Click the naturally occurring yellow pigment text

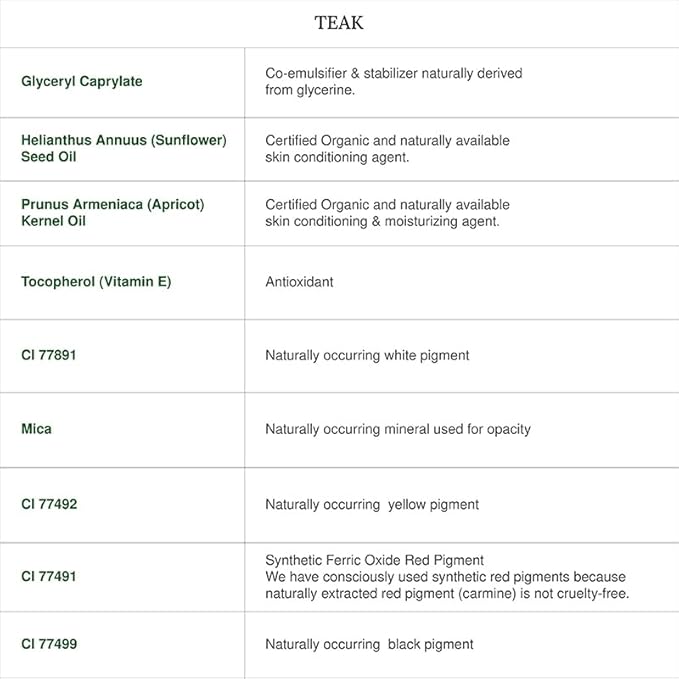click(371, 505)
